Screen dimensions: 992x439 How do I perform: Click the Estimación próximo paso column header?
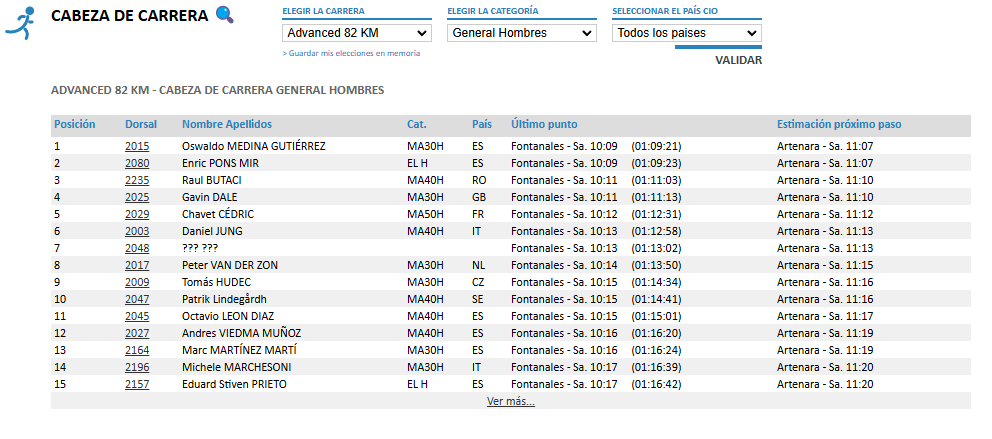[839, 125]
